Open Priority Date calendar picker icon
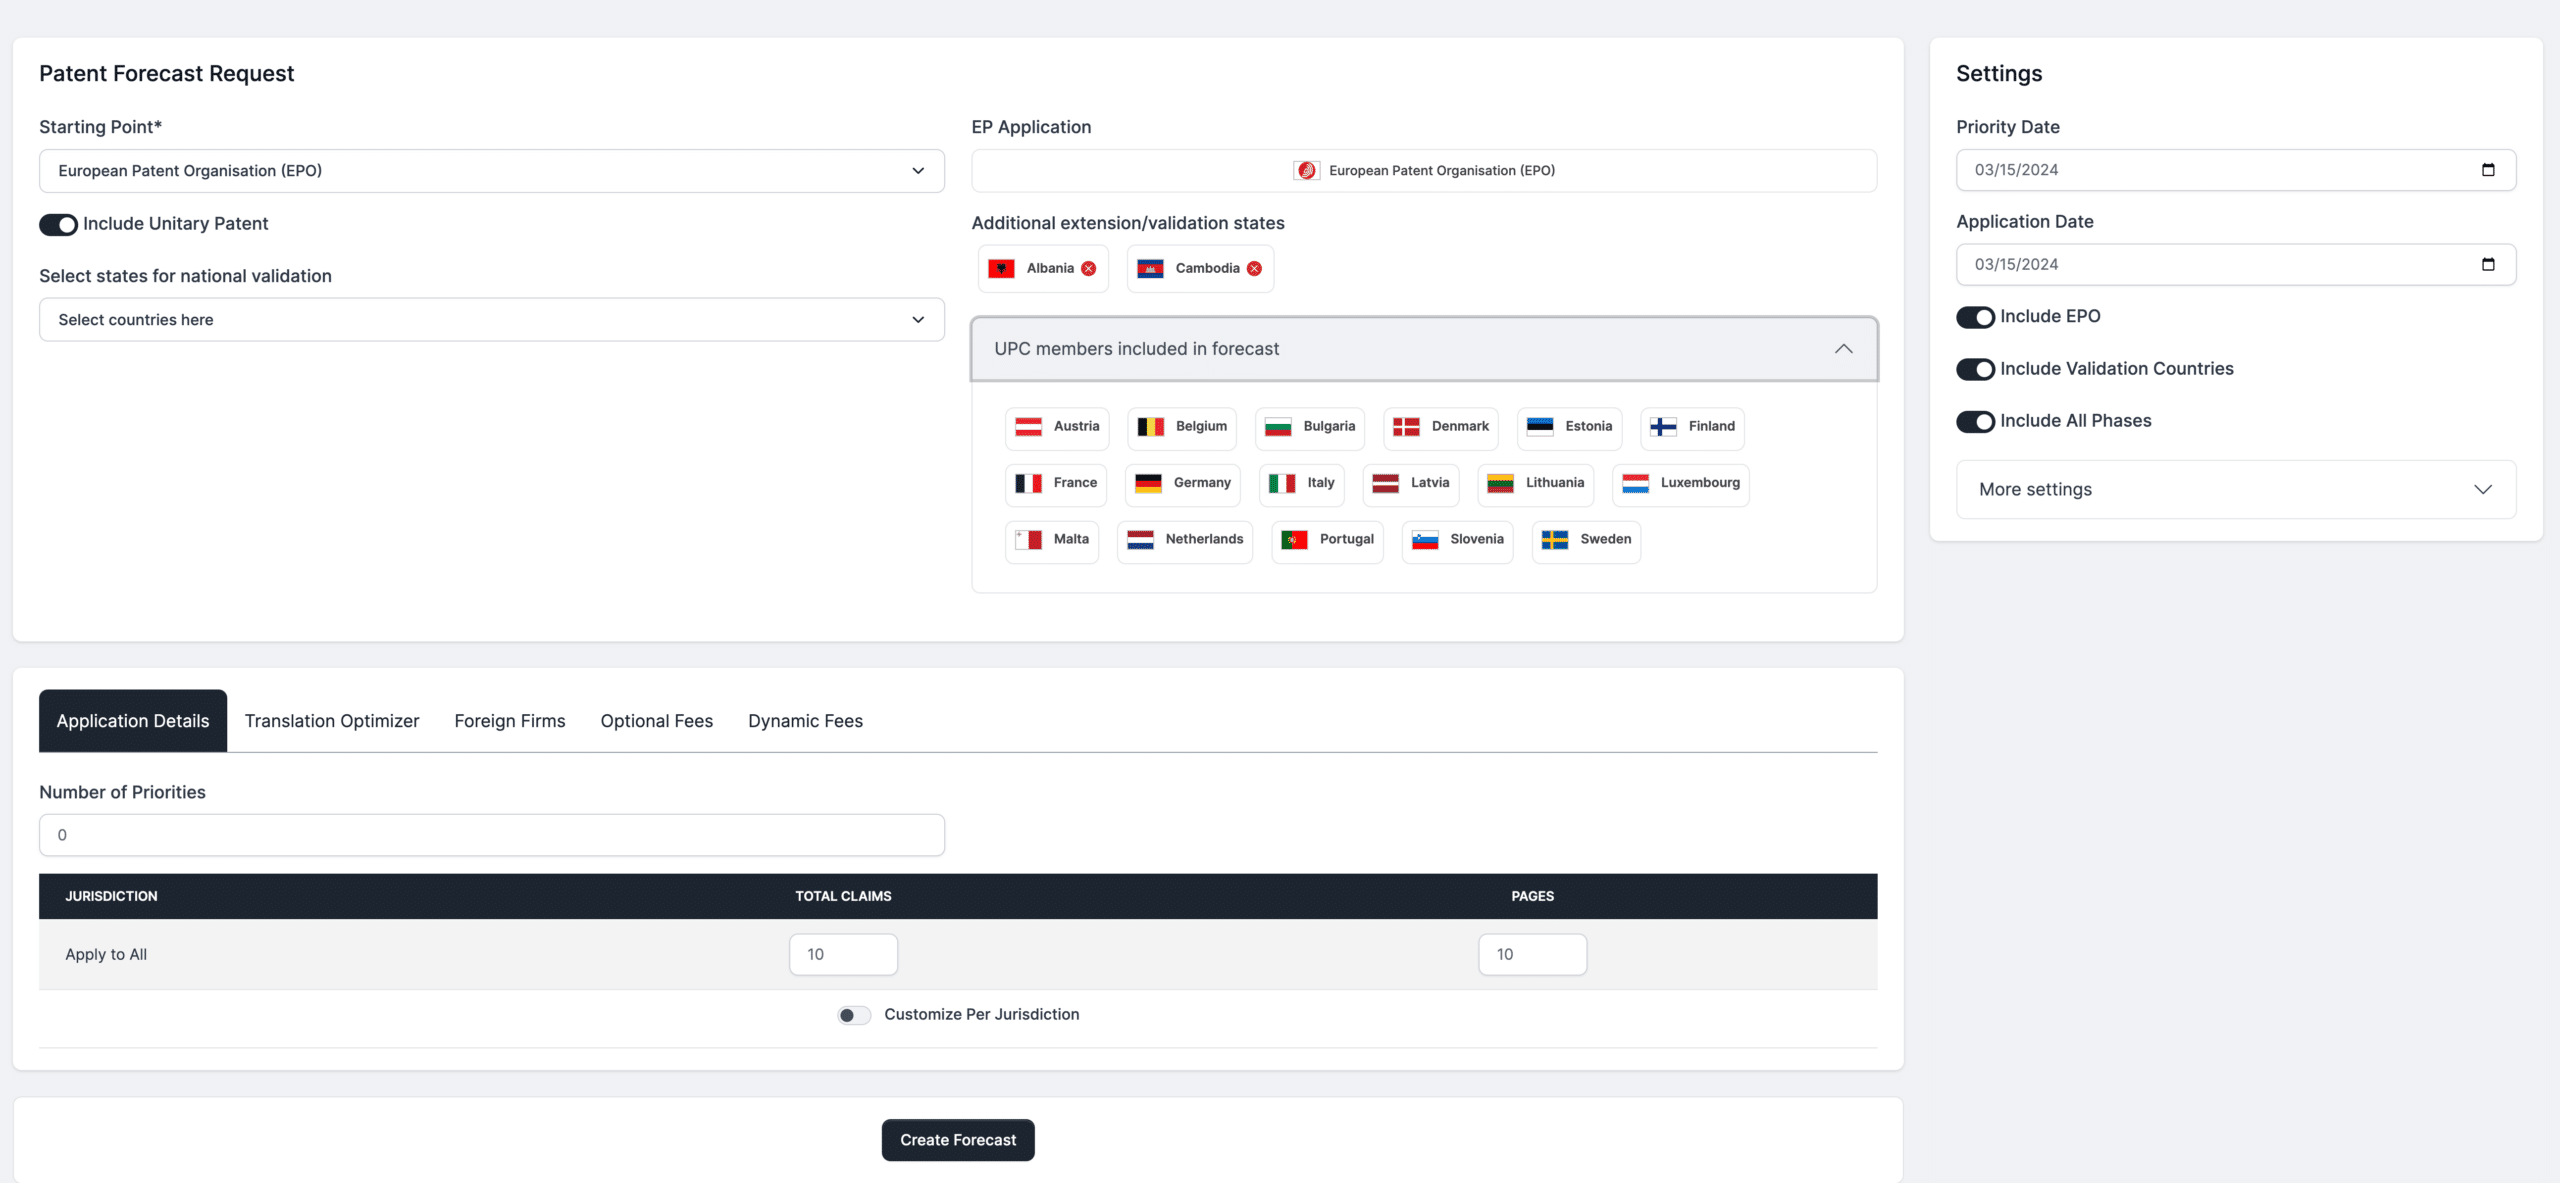The height and width of the screenshot is (1183, 2560). point(2488,170)
